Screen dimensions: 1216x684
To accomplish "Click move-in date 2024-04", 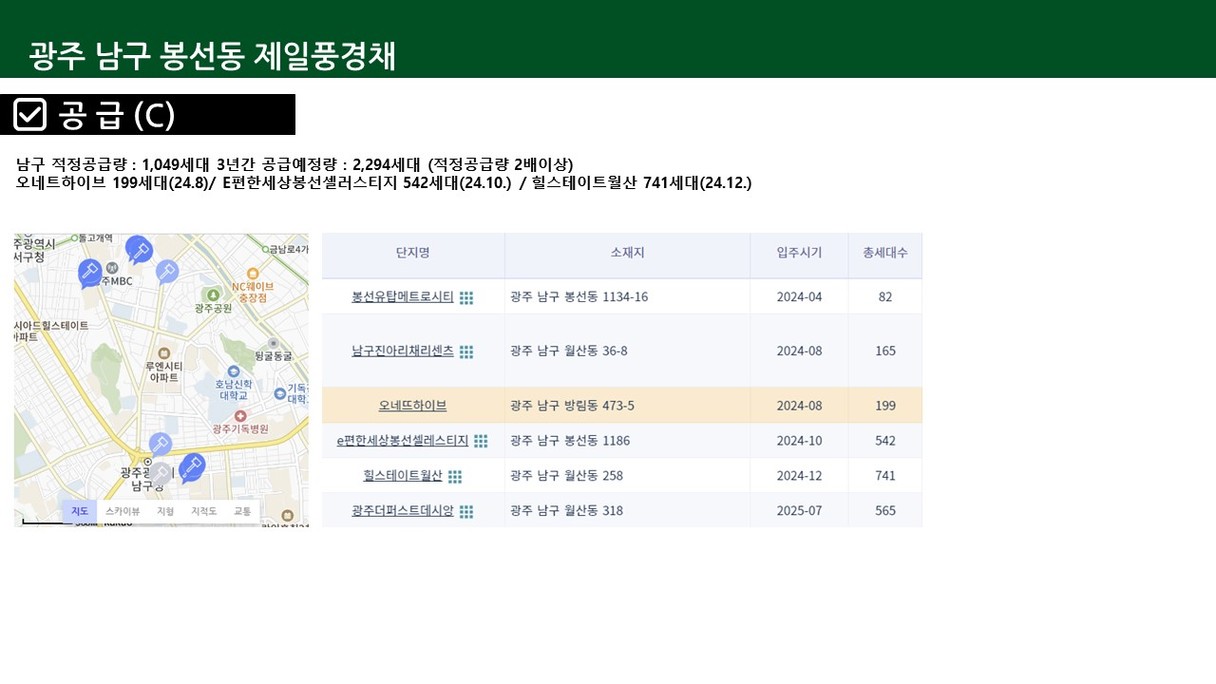I will tap(800, 297).
